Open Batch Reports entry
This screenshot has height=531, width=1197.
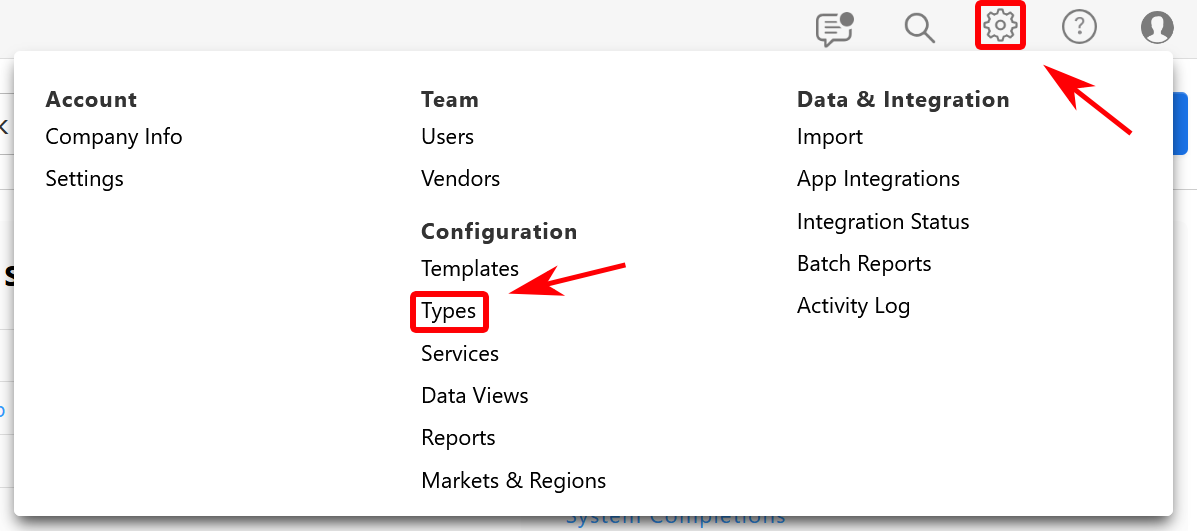[864, 264]
